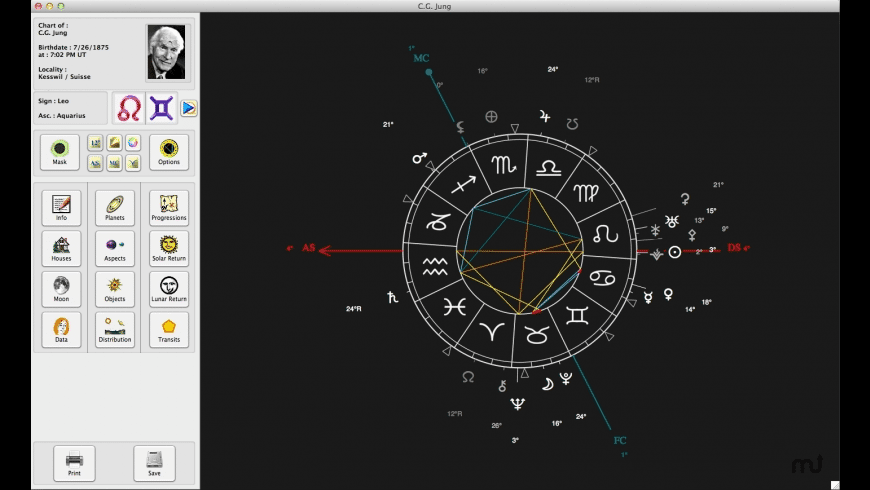This screenshot has height=490, width=870.
Task: Click the Neptune trident glyph
Action: pyautogui.click(x=518, y=403)
